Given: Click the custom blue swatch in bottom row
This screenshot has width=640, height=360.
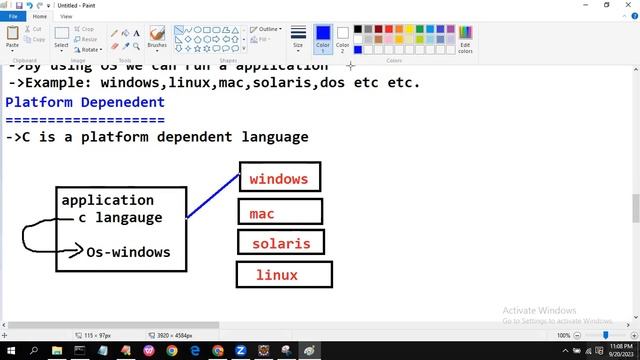Looking at the screenshot, I should click(x=358, y=50).
